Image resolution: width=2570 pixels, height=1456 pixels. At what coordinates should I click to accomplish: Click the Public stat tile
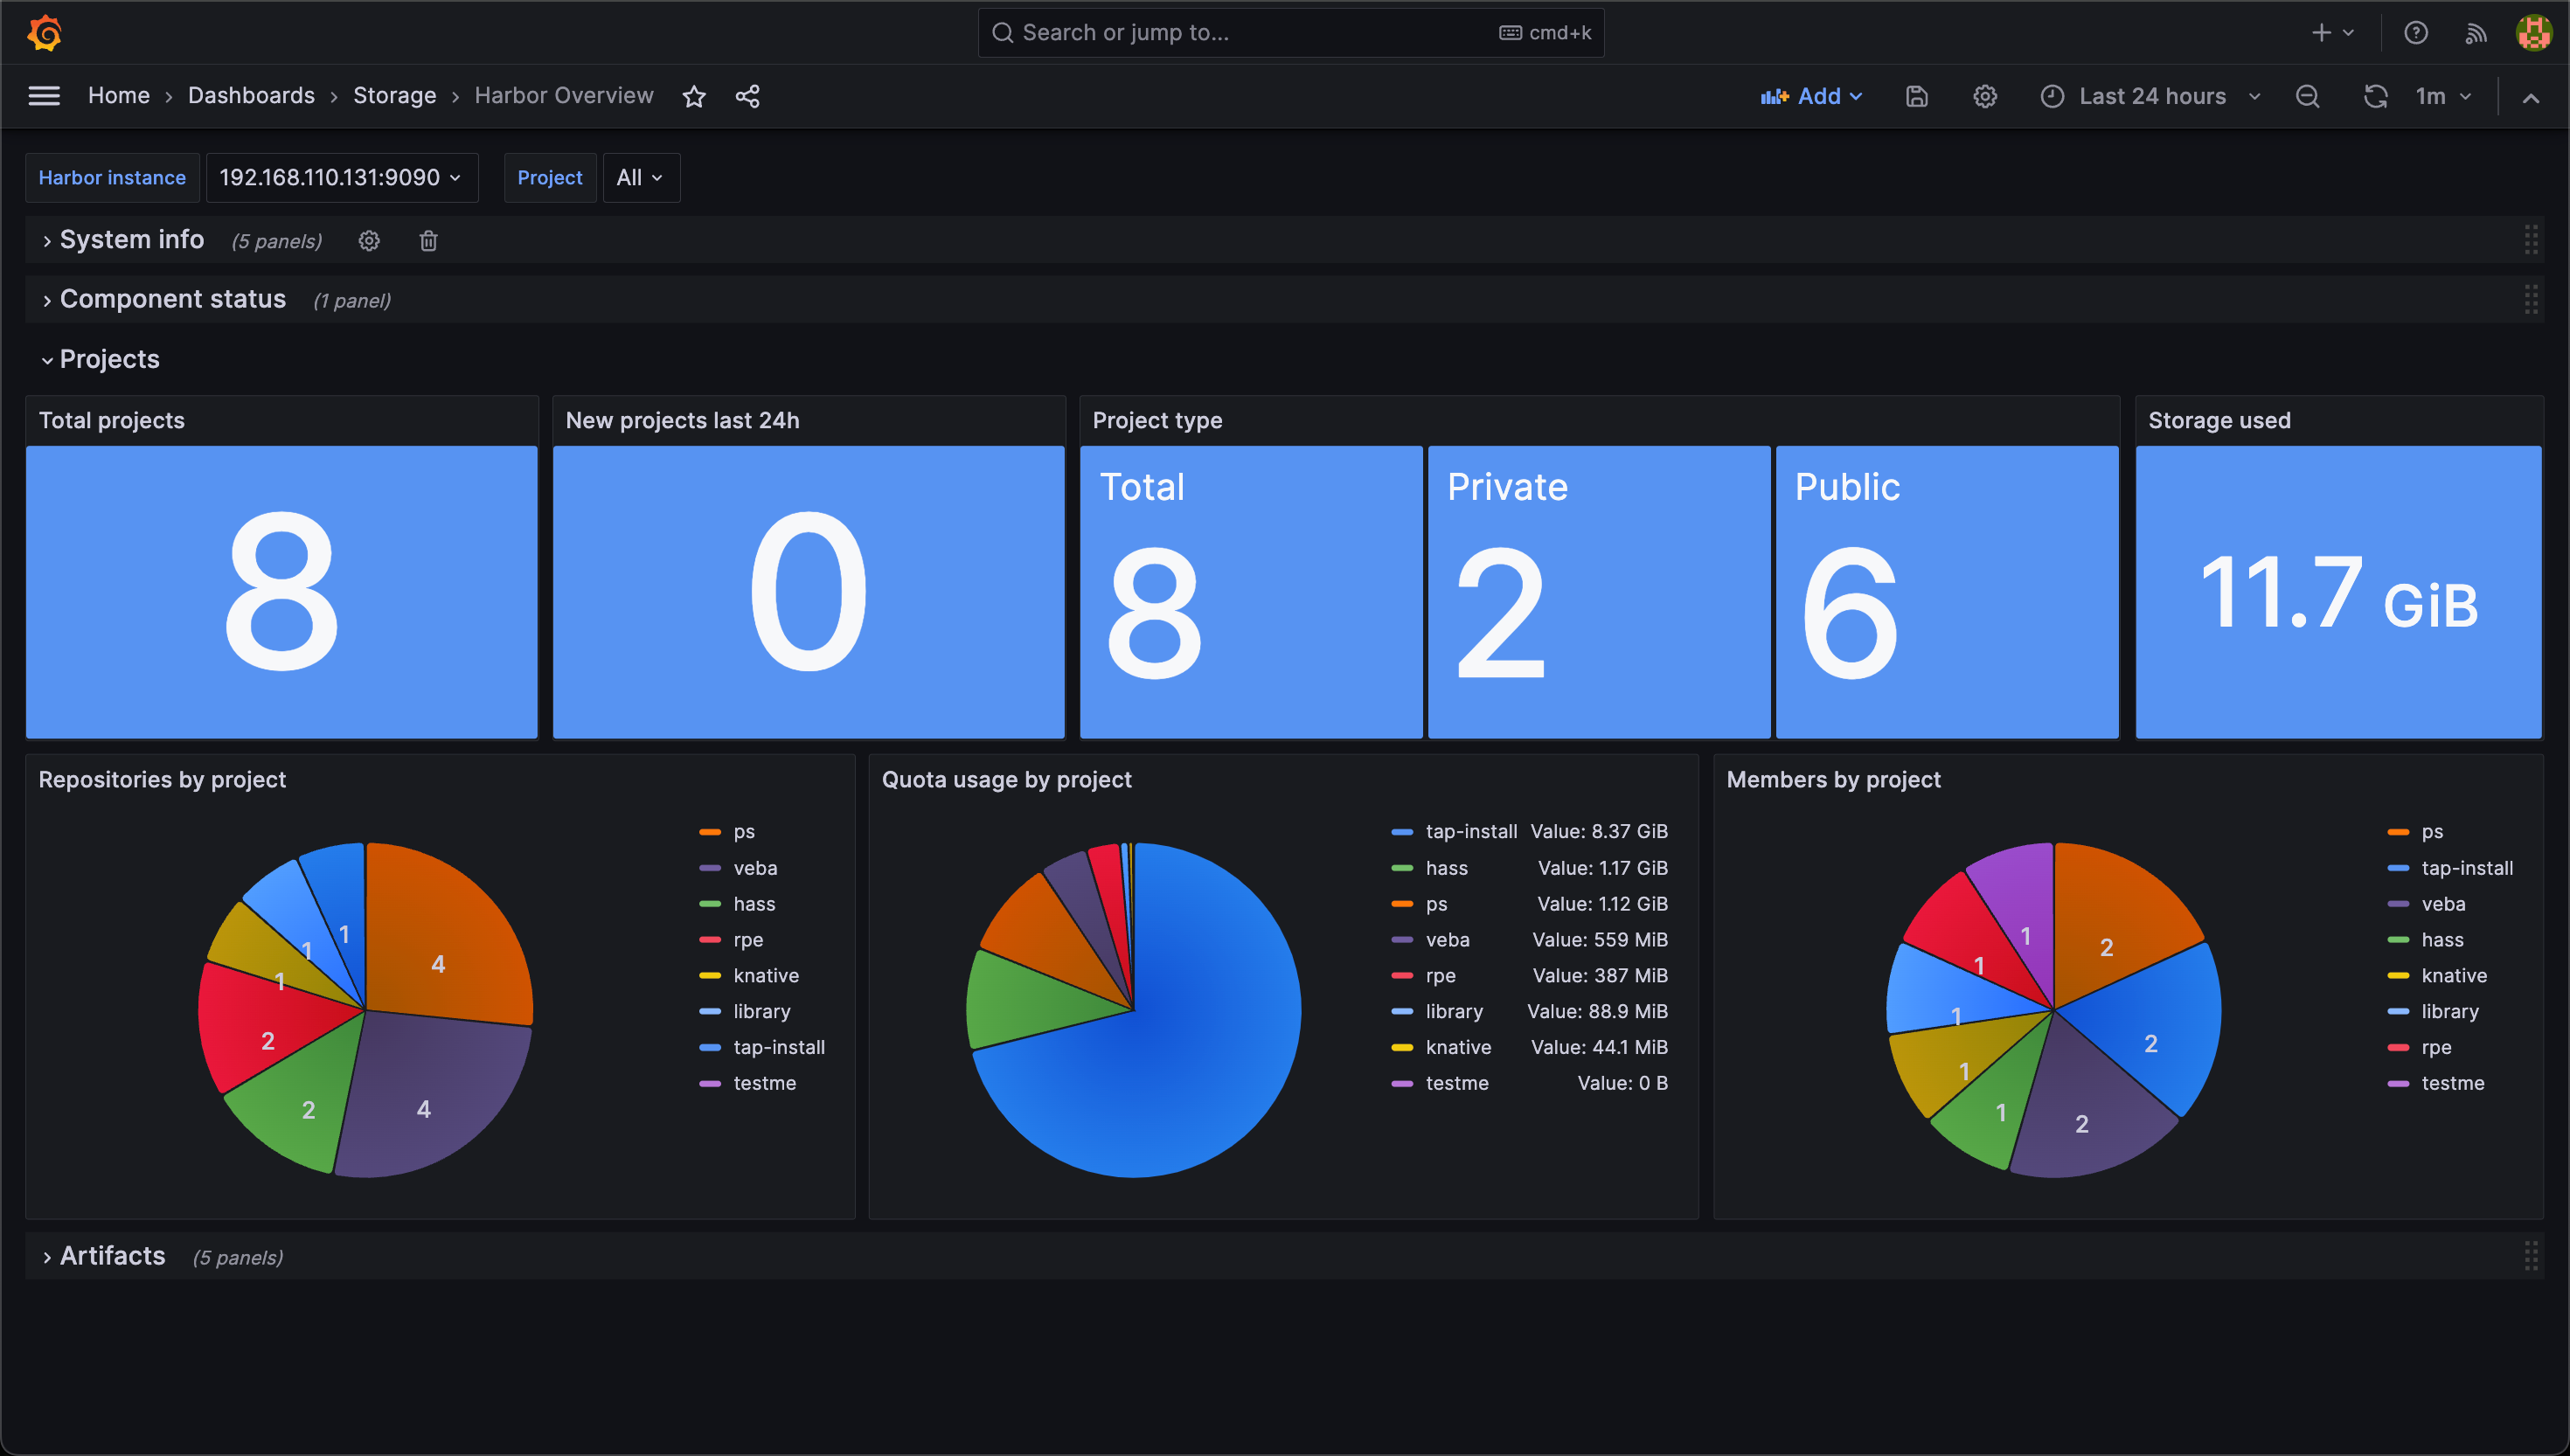tap(1946, 592)
